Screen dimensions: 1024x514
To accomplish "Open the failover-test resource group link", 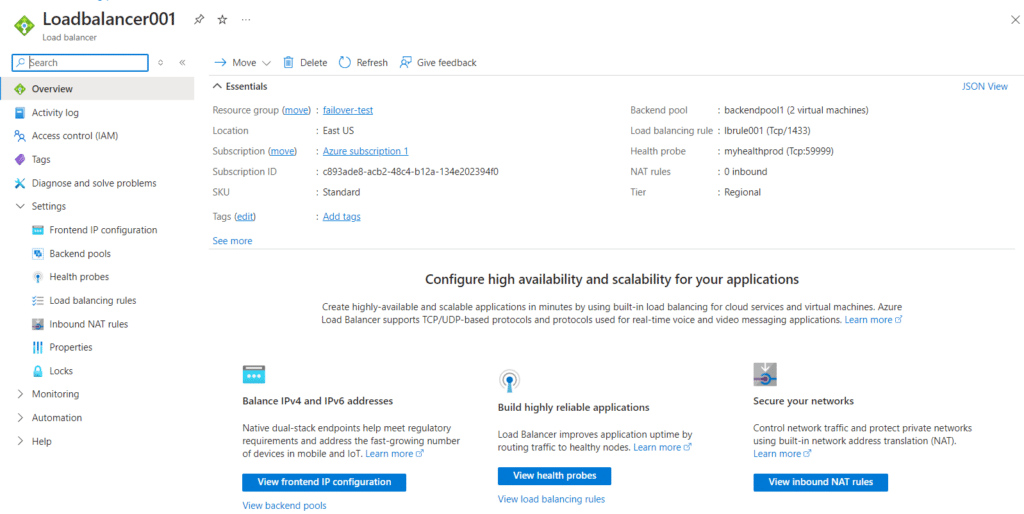I will [x=348, y=110].
